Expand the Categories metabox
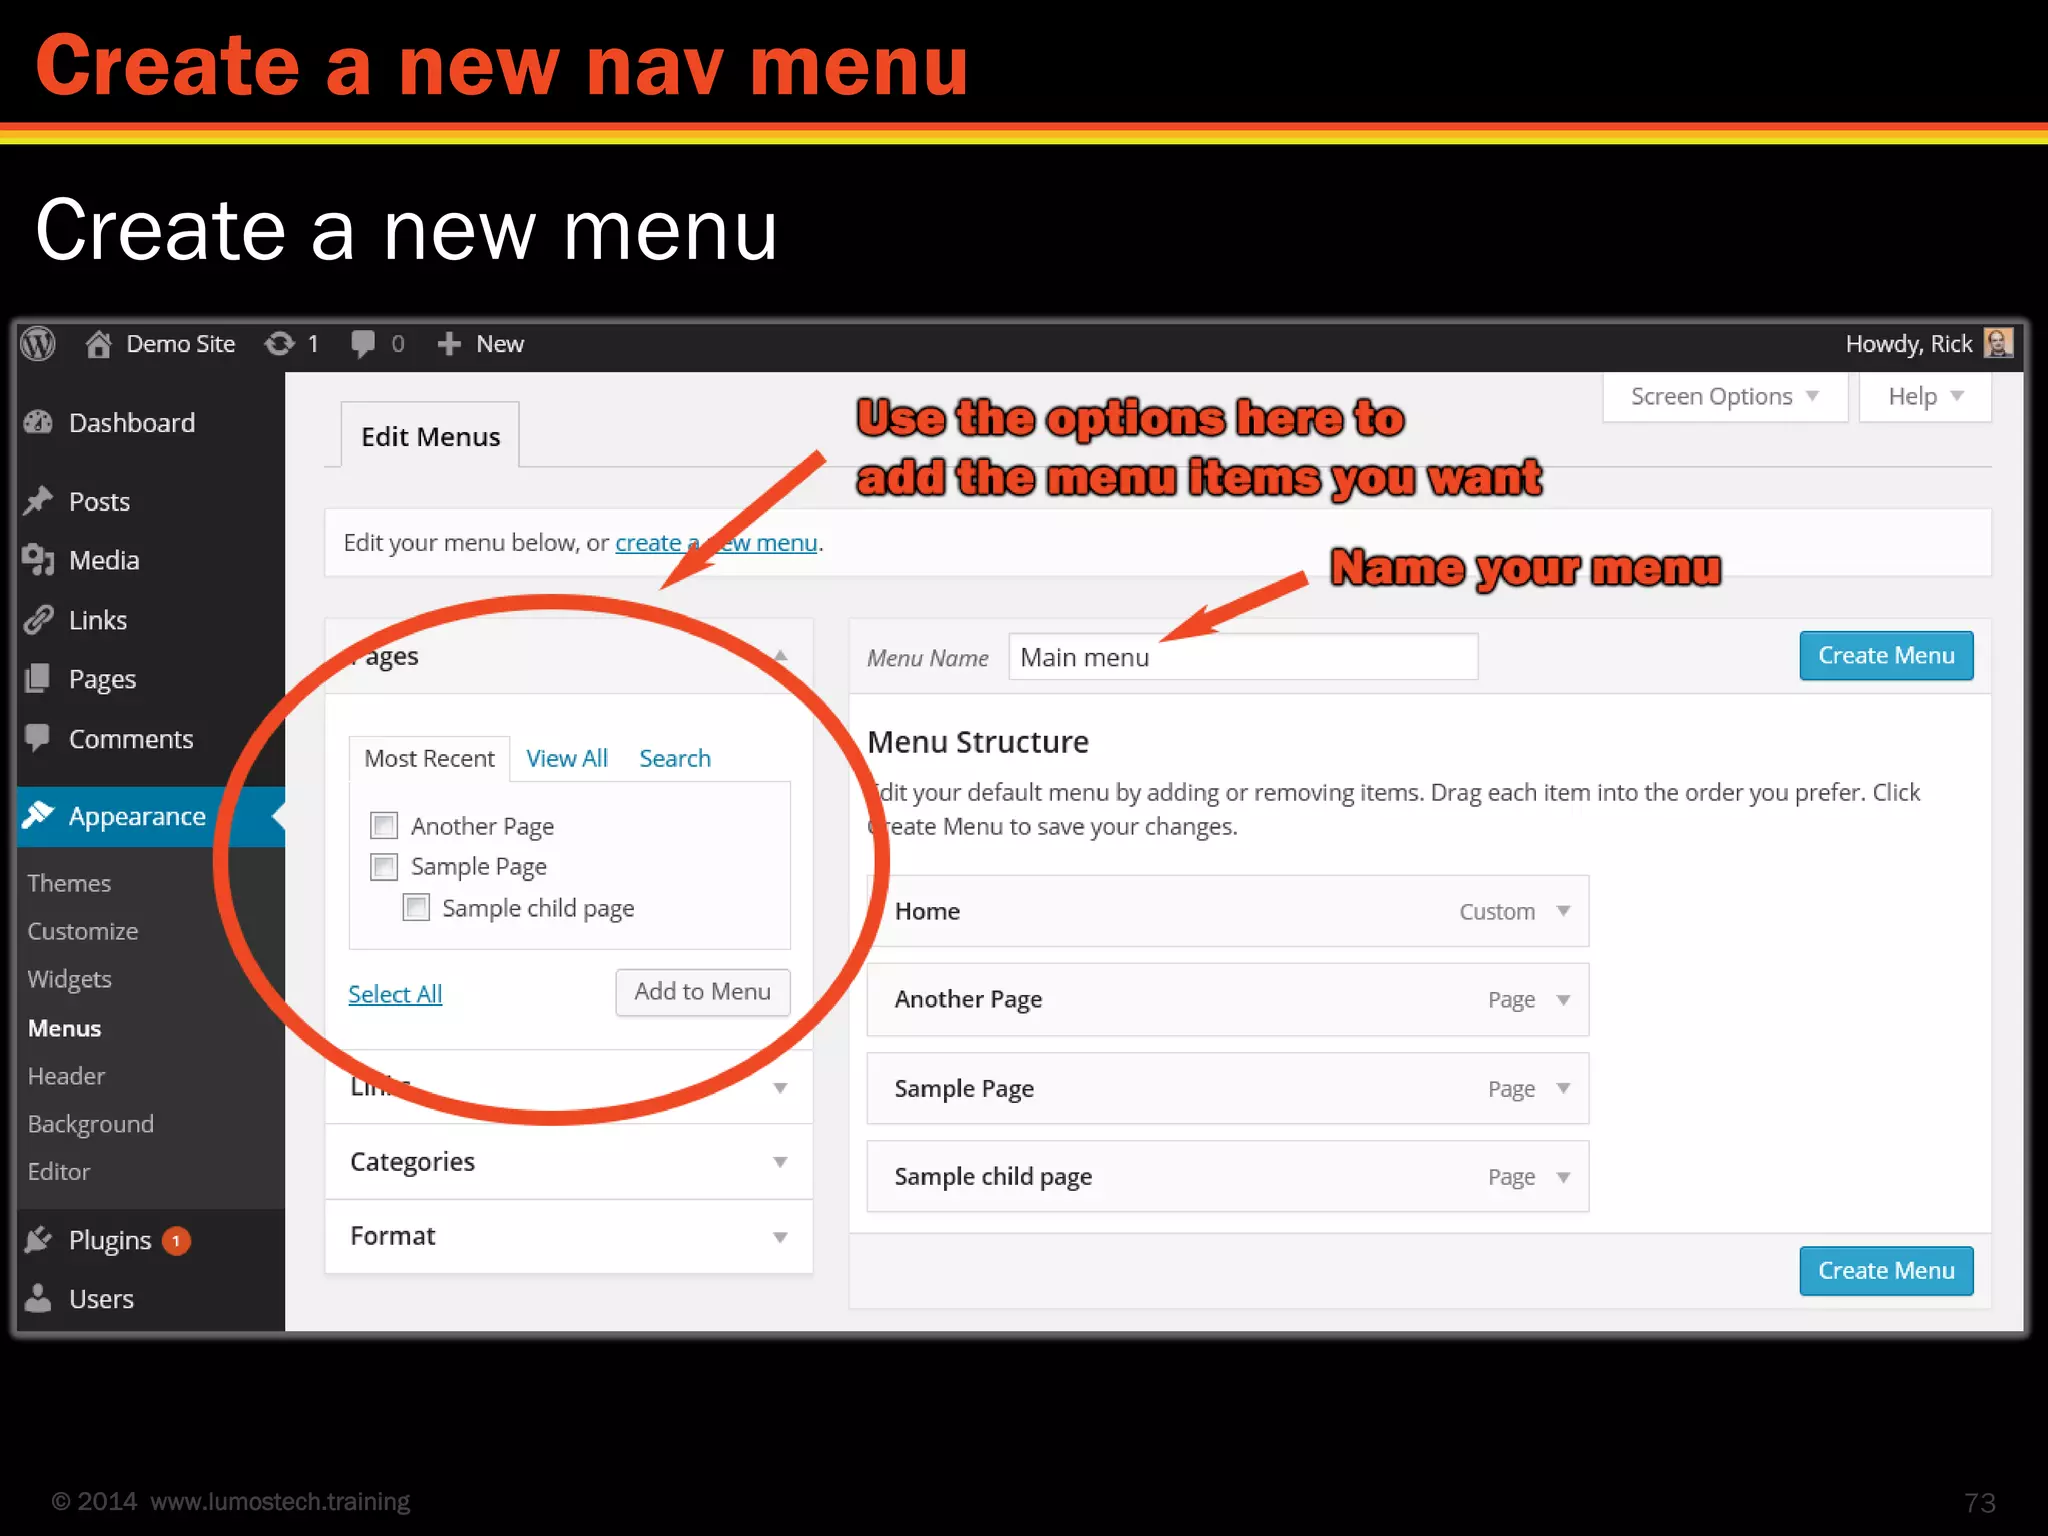Viewport: 2048px width, 1536px height. 568,1162
